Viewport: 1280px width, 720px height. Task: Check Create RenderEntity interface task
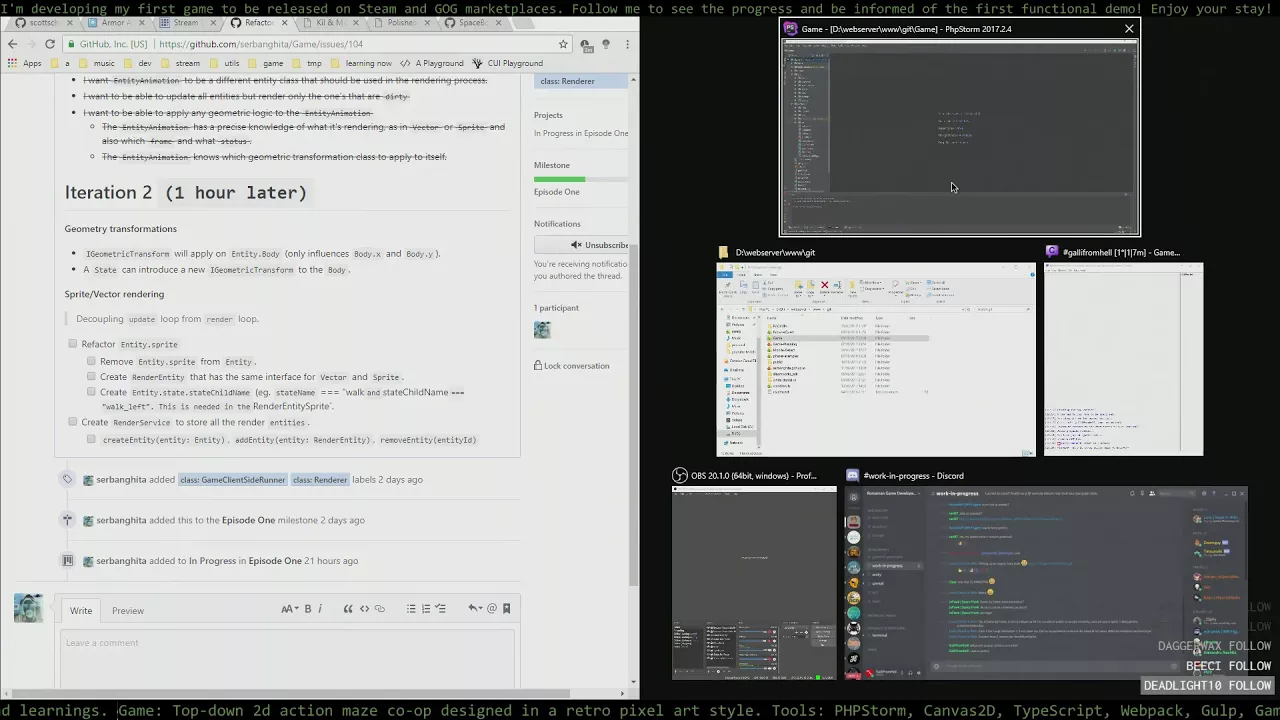coord(91,377)
